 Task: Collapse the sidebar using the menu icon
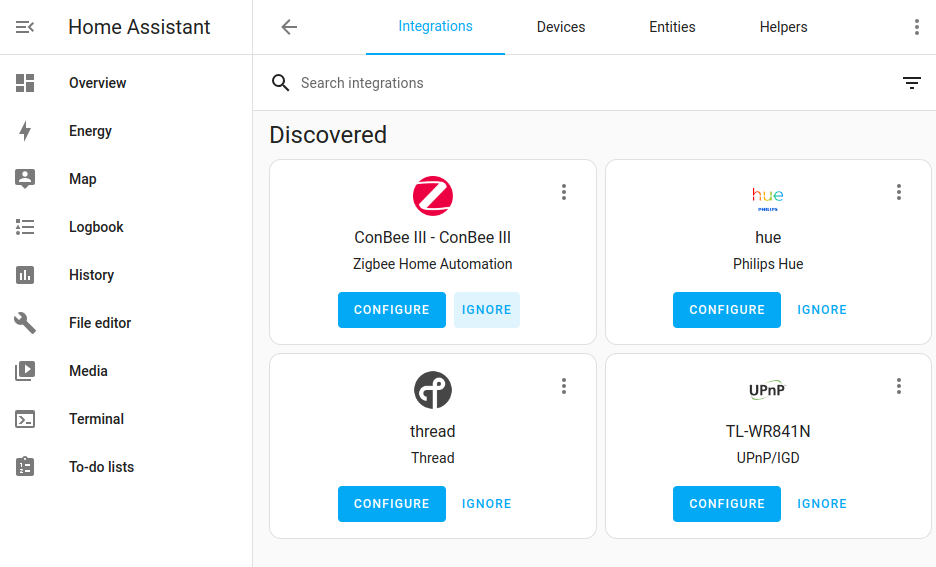click(24, 27)
